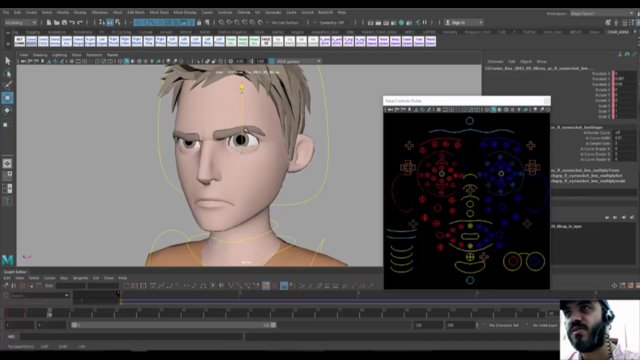The width and height of the screenshot is (640, 360).
Task: Click the New Scene icon
Action: click(x=49, y=22)
